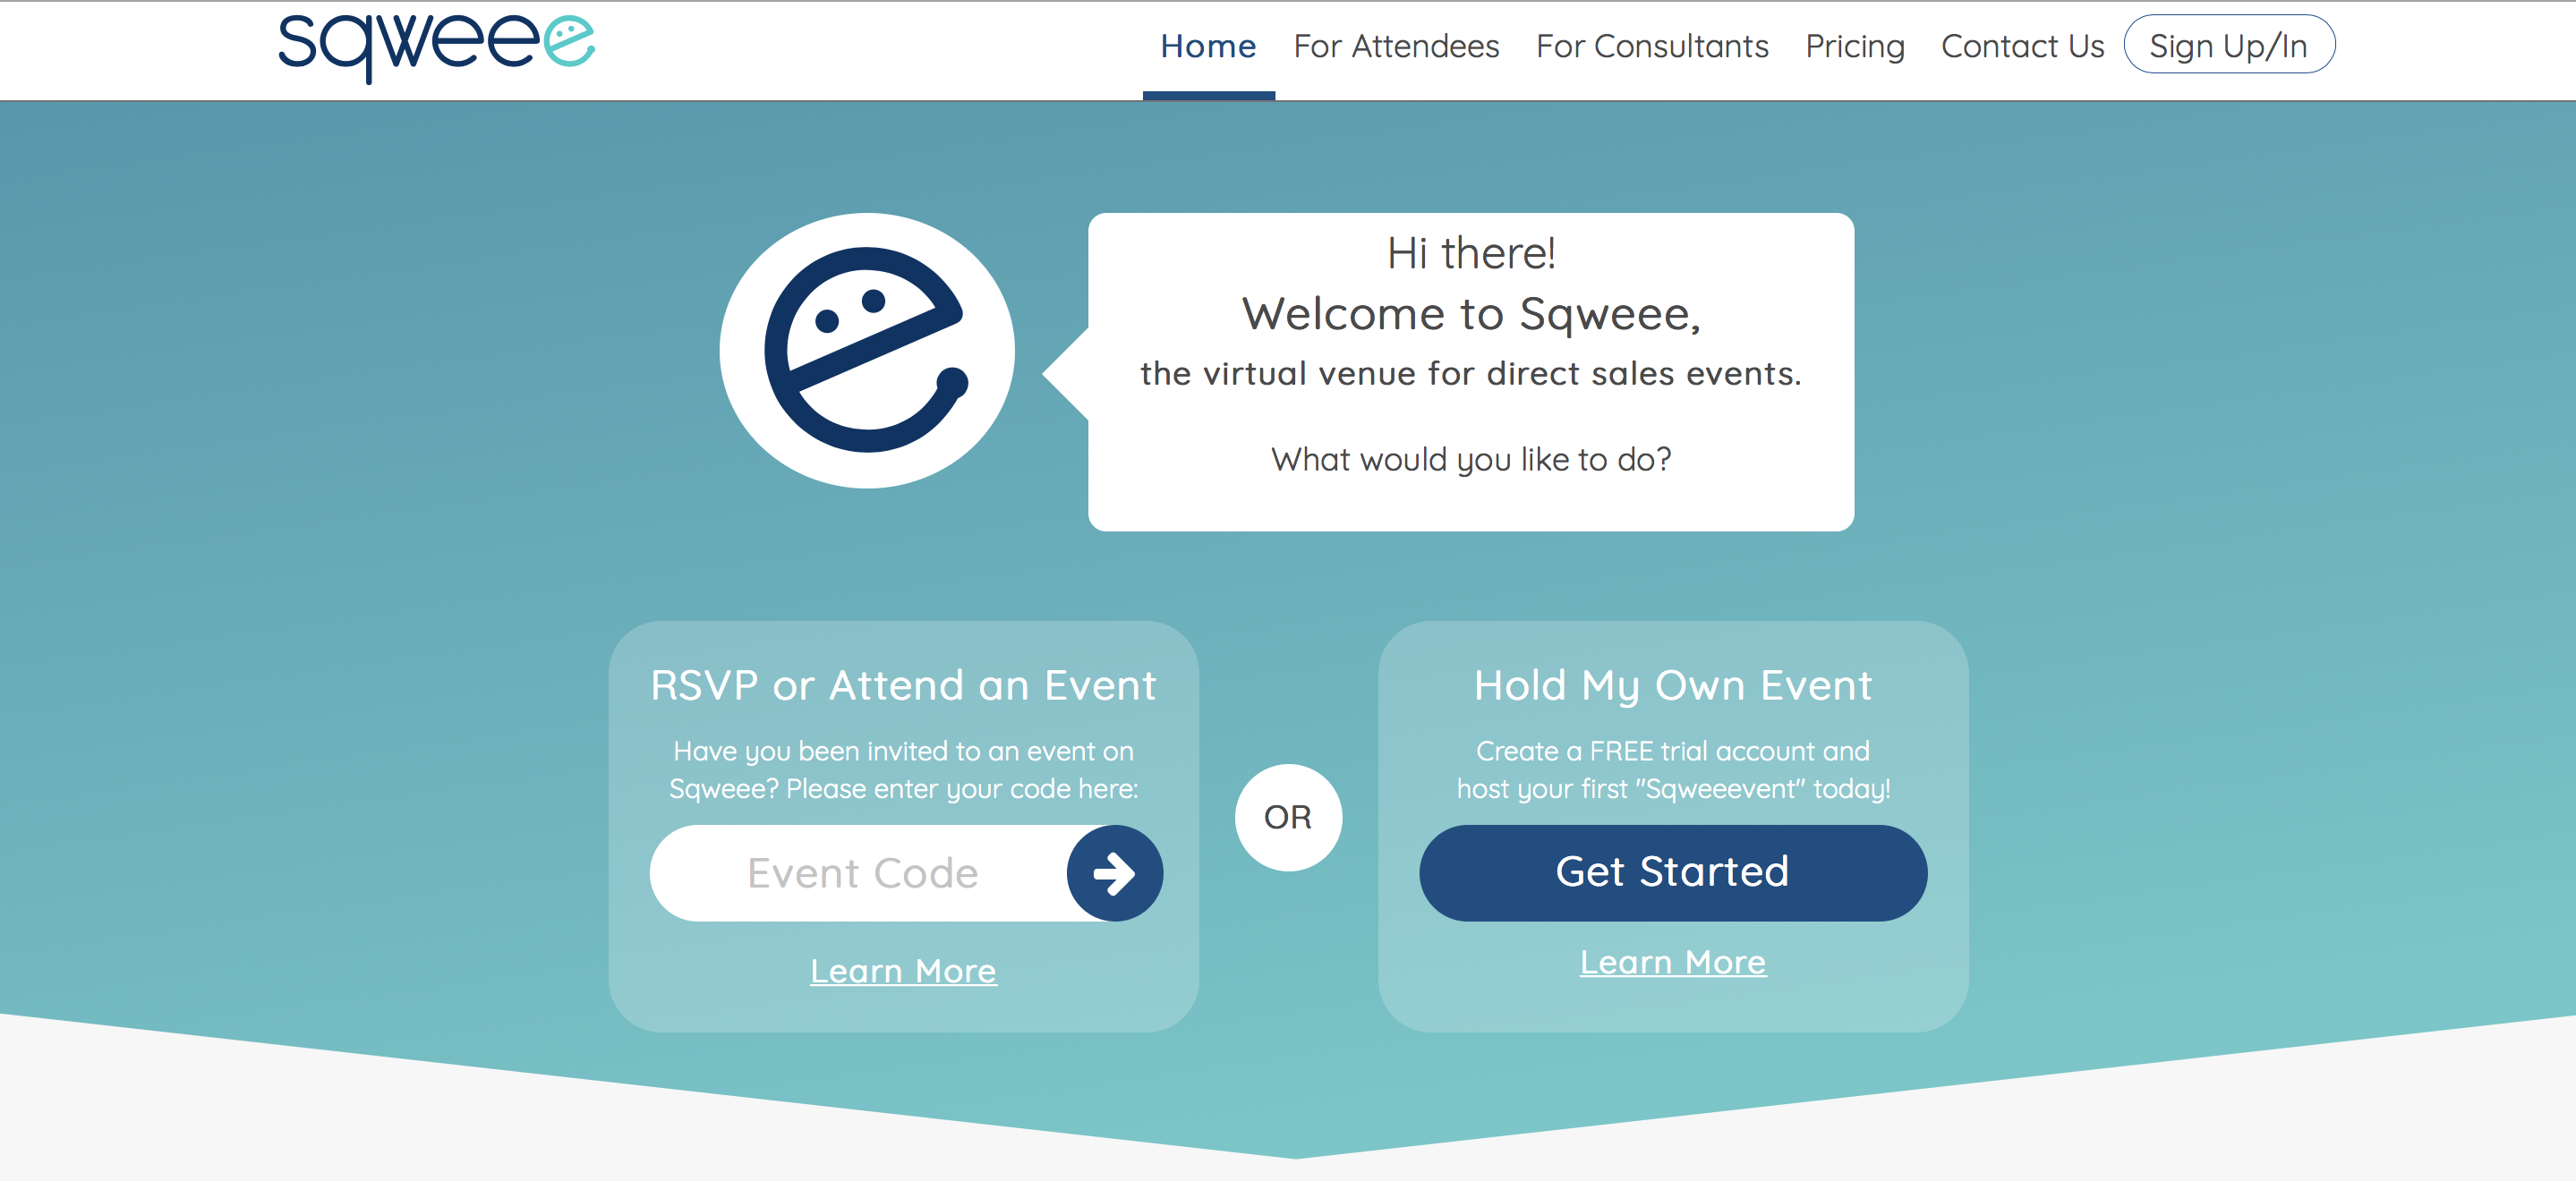2576x1181 pixels.
Task: Click the Hold My Own Event heading
Action: (x=1673, y=686)
